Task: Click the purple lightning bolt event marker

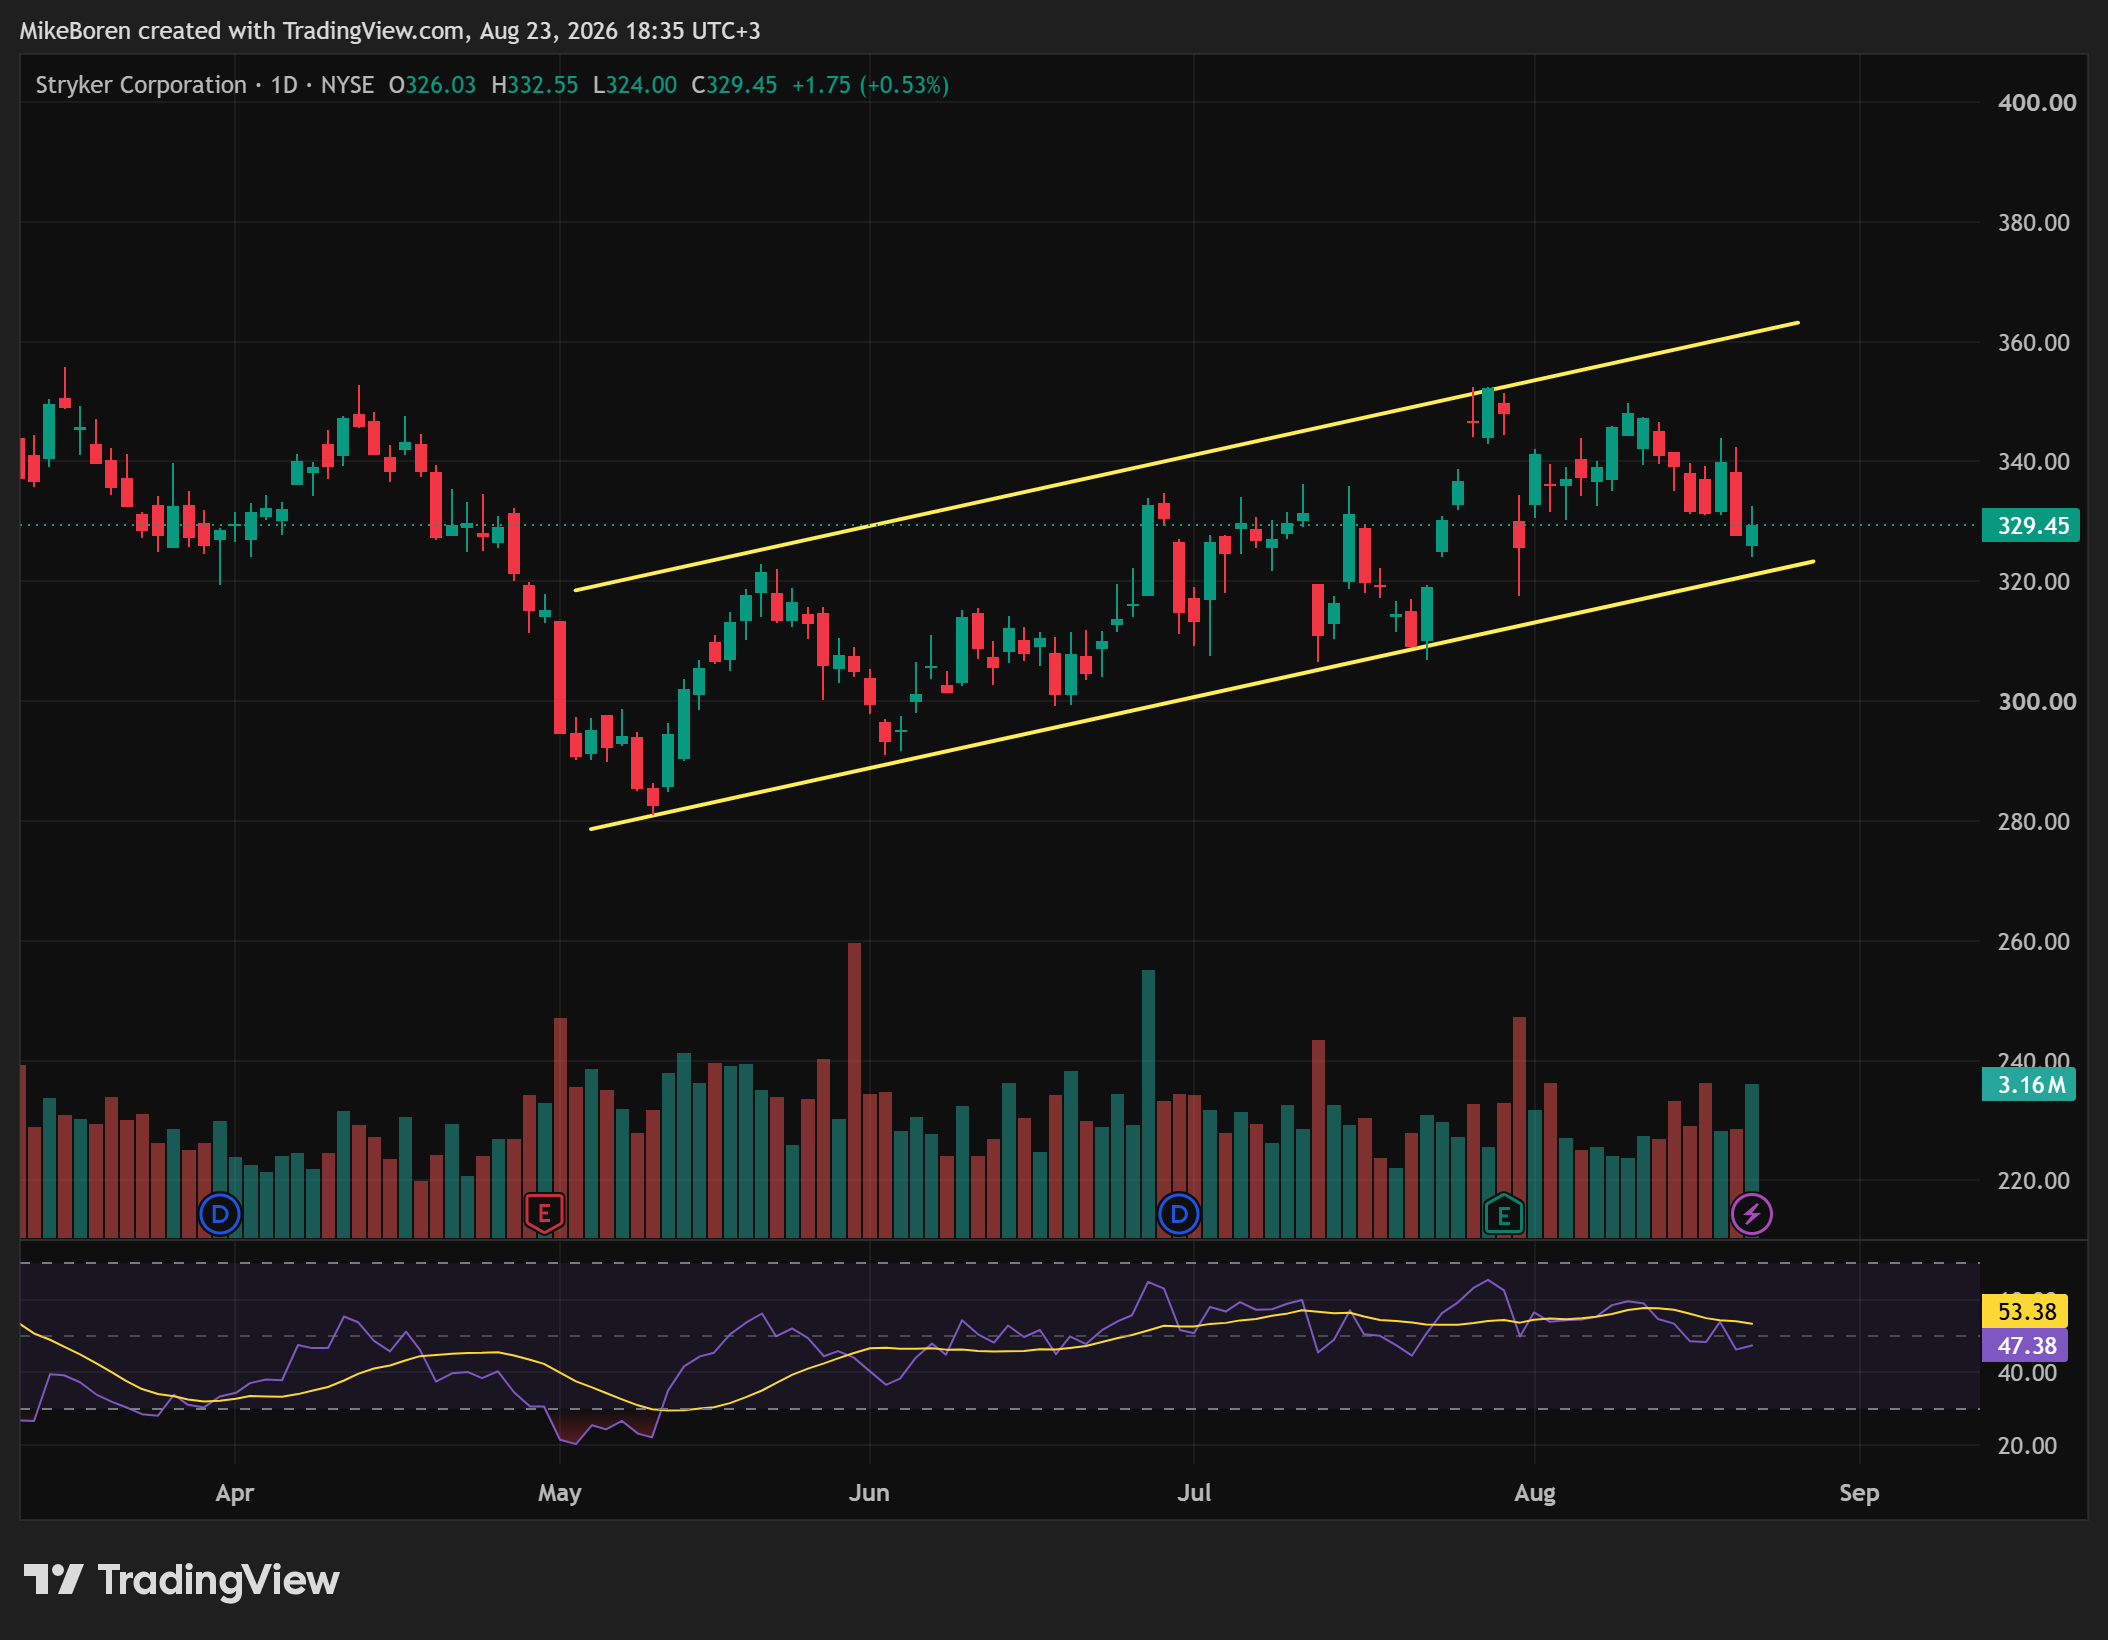Action: pos(1751,1214)
